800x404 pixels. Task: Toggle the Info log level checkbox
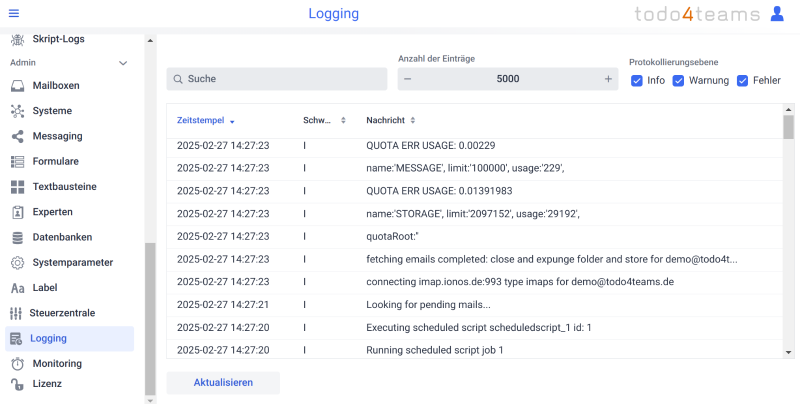[x=637, y=81]
